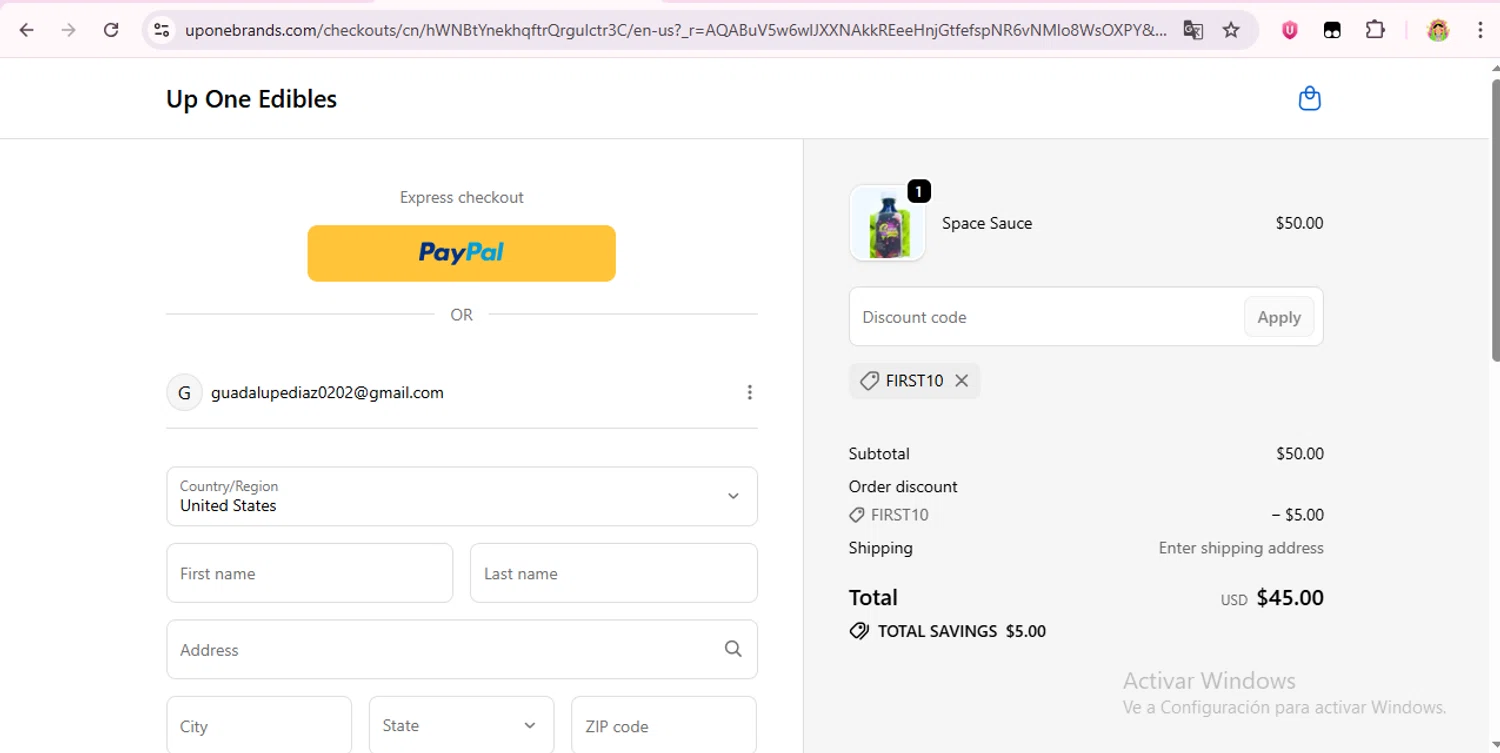Image resolution: width=1500 pixels, height=753 pixels.
Task: Click the Shipping label
Action: [x=881, y=548]
